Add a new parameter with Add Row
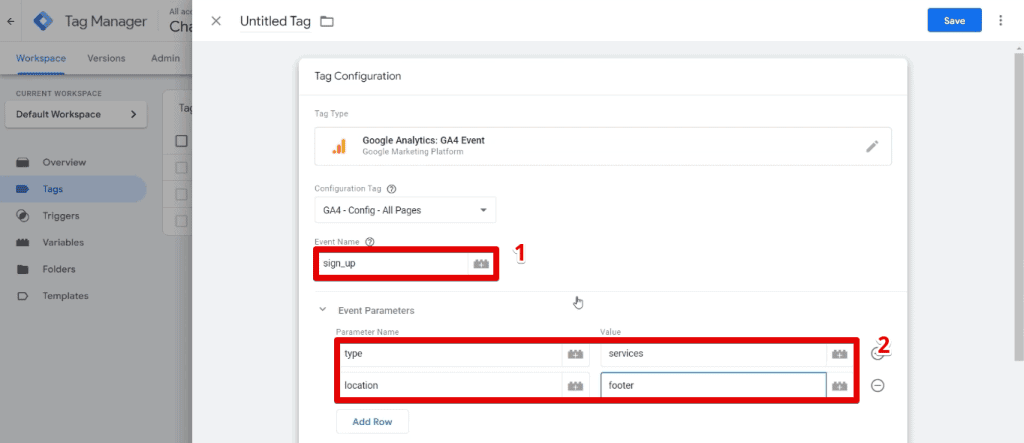Screen dimensions: 1024x443 [372, 421]
